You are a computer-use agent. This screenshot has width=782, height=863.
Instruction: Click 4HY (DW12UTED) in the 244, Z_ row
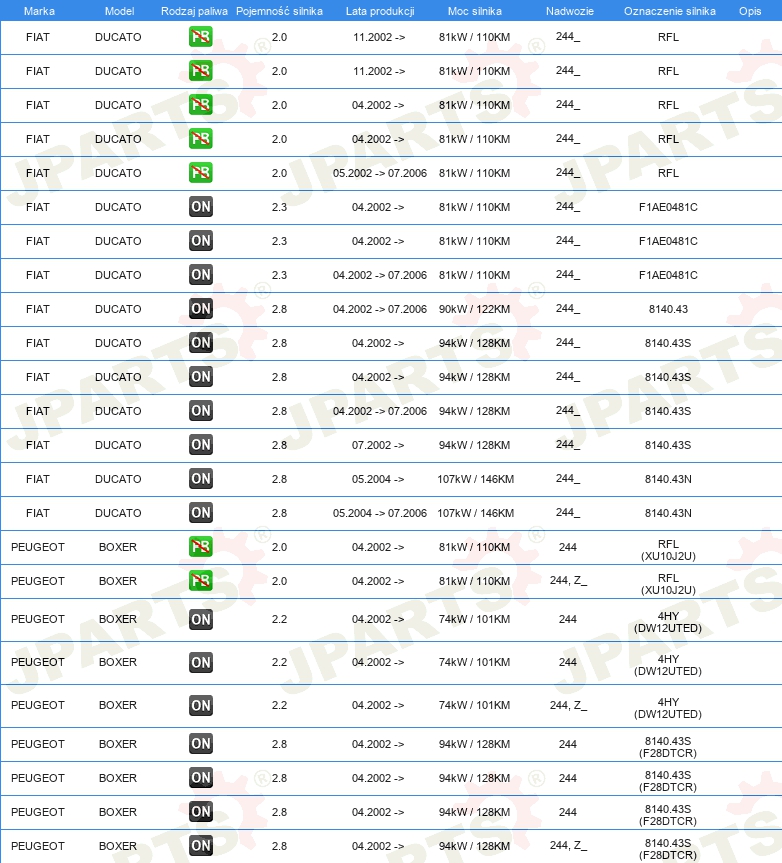[x=668, y=708]
